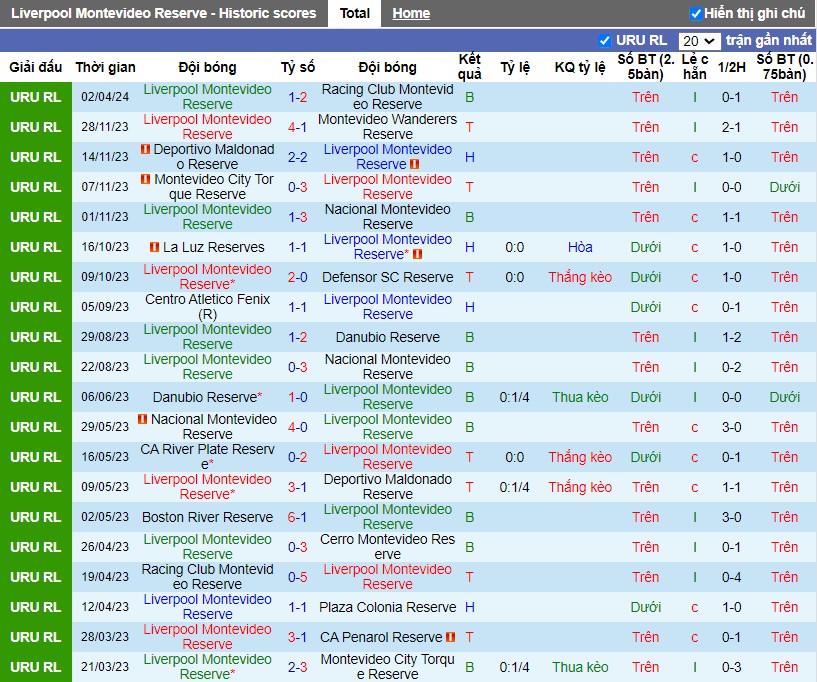Click Hòa result on 16/10/23 row
The image size is (817, 682).
coord(580,247)
